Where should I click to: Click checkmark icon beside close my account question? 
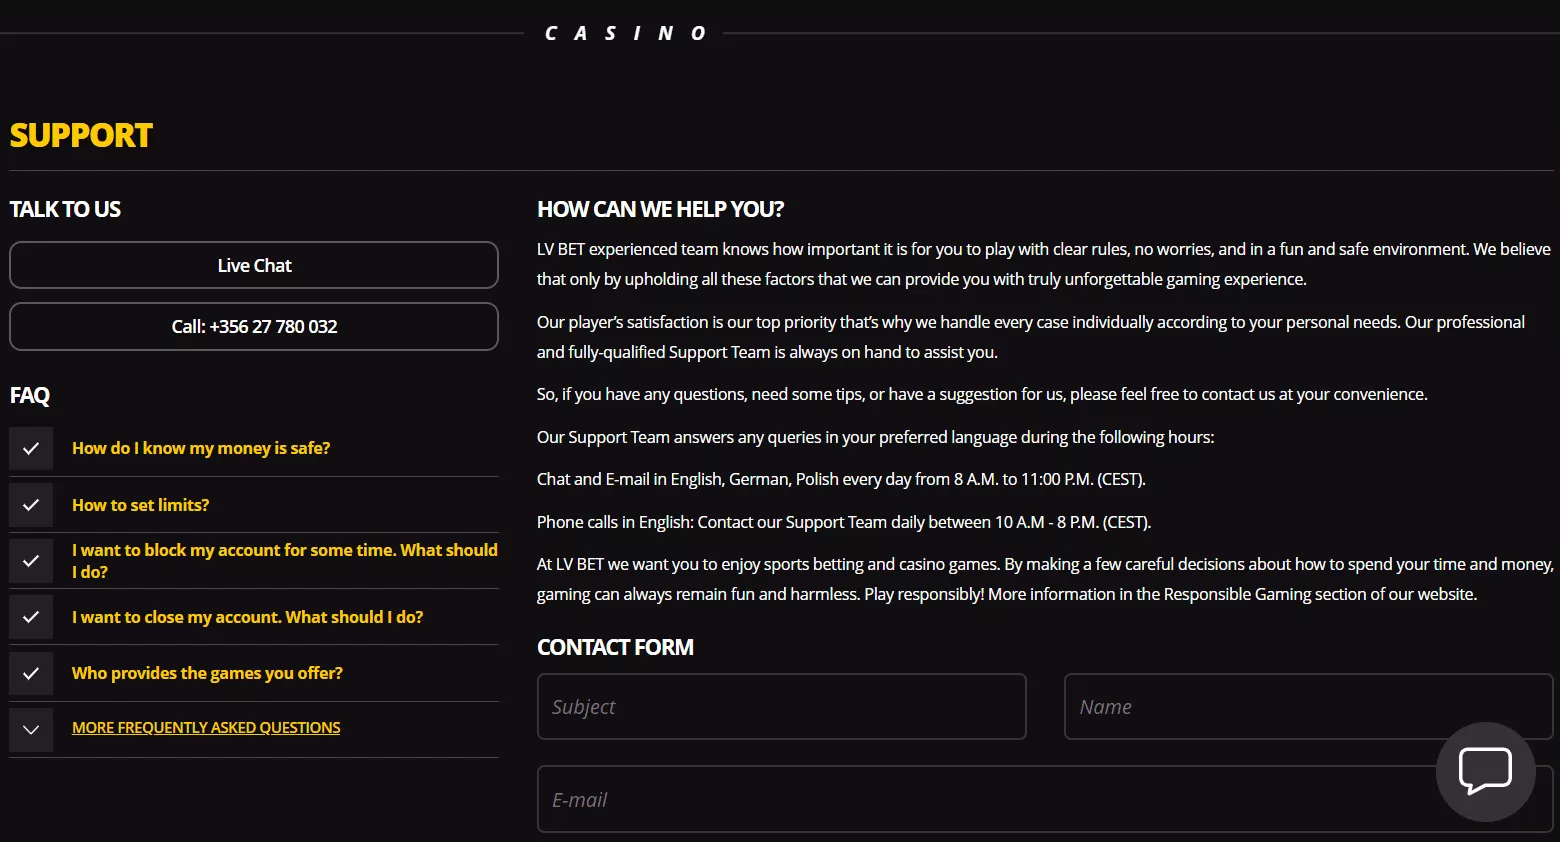click(31, 617)
